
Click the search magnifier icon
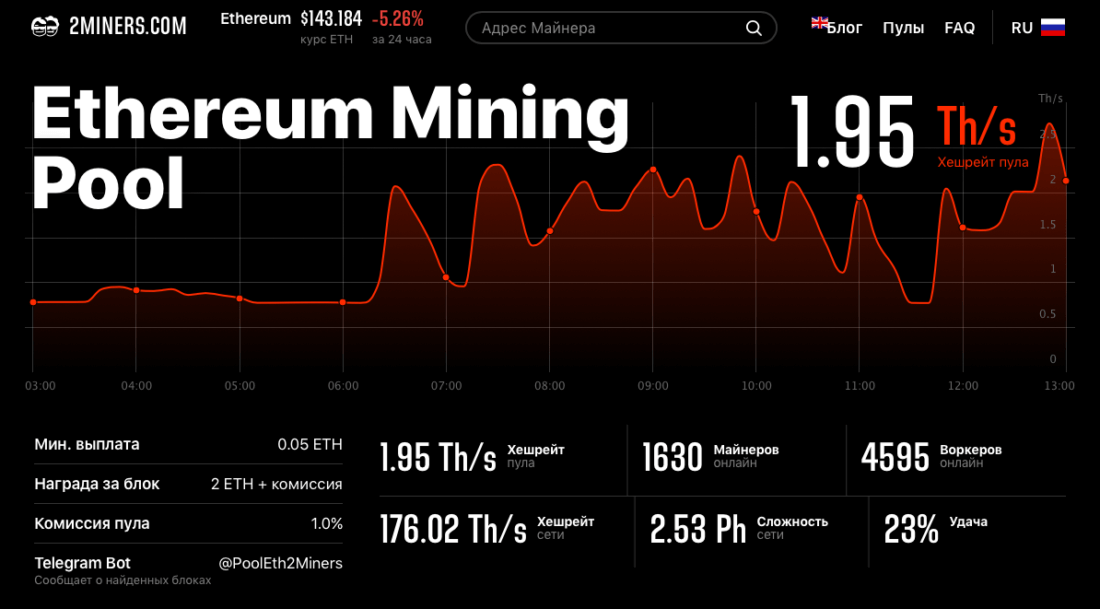(x=753, y=28)
